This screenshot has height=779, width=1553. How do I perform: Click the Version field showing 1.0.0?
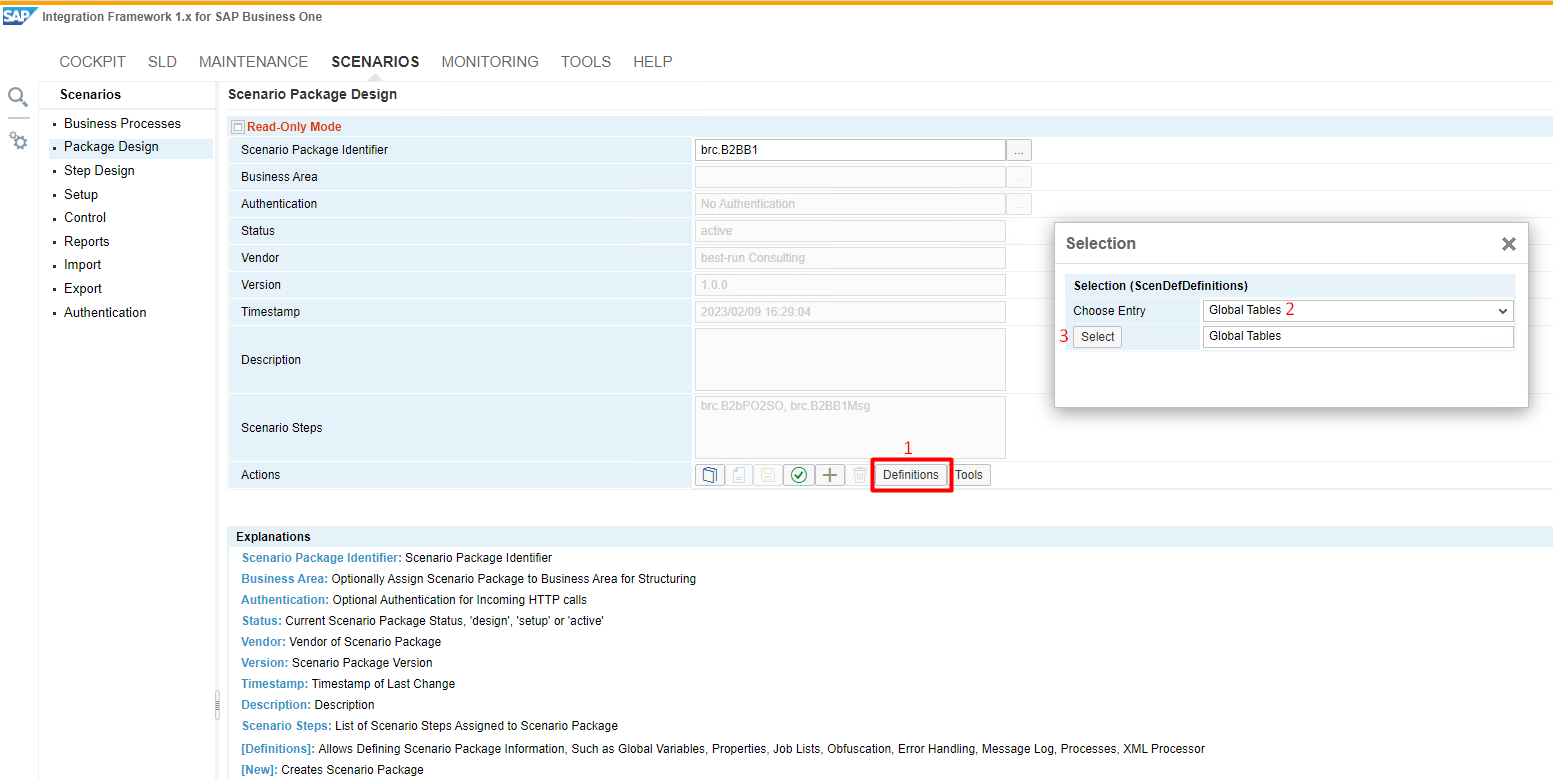click(850, 285)
